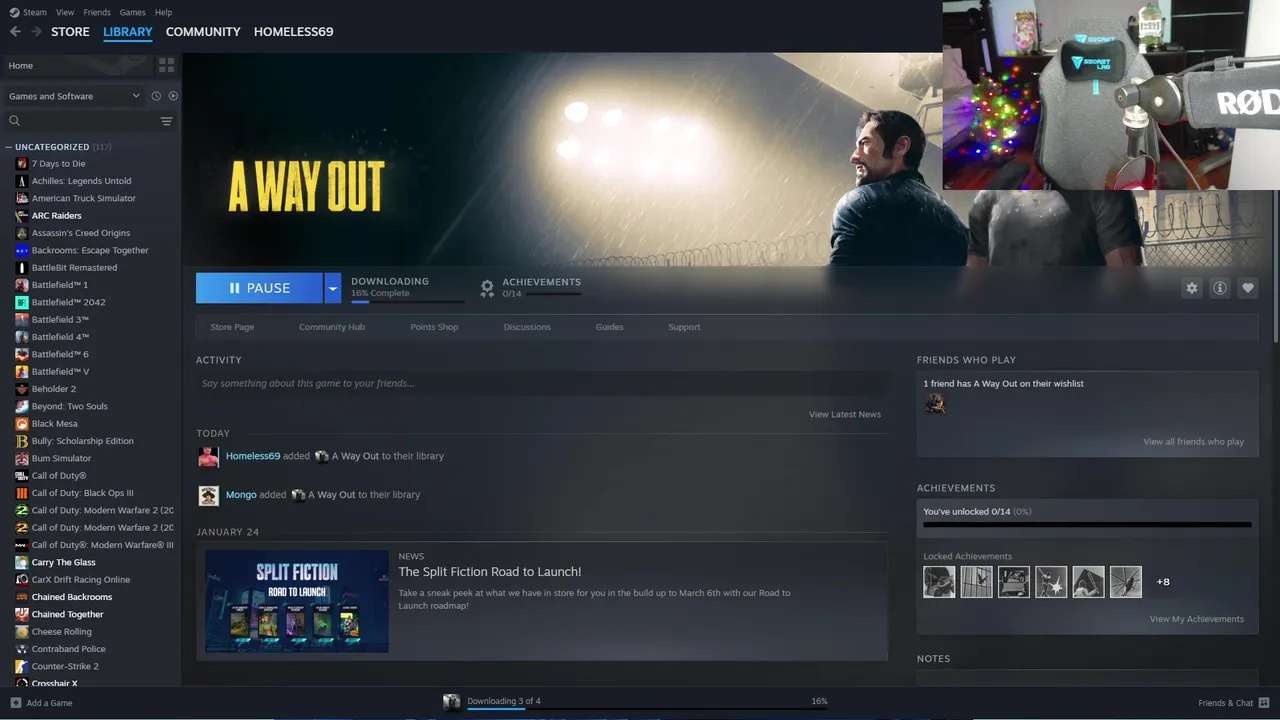Open Games and Software filter dropdown
This screenshot has width=1280, height=720.
point(75,96)
